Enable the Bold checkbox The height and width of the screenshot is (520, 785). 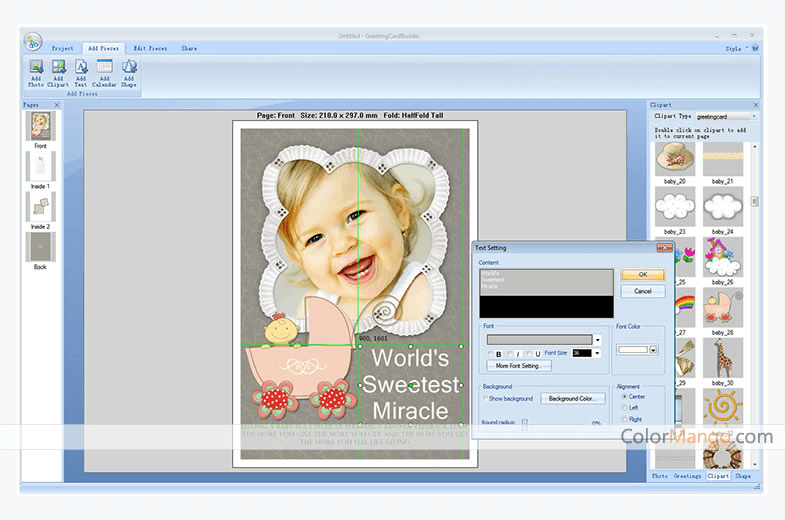tap(491, 353)
